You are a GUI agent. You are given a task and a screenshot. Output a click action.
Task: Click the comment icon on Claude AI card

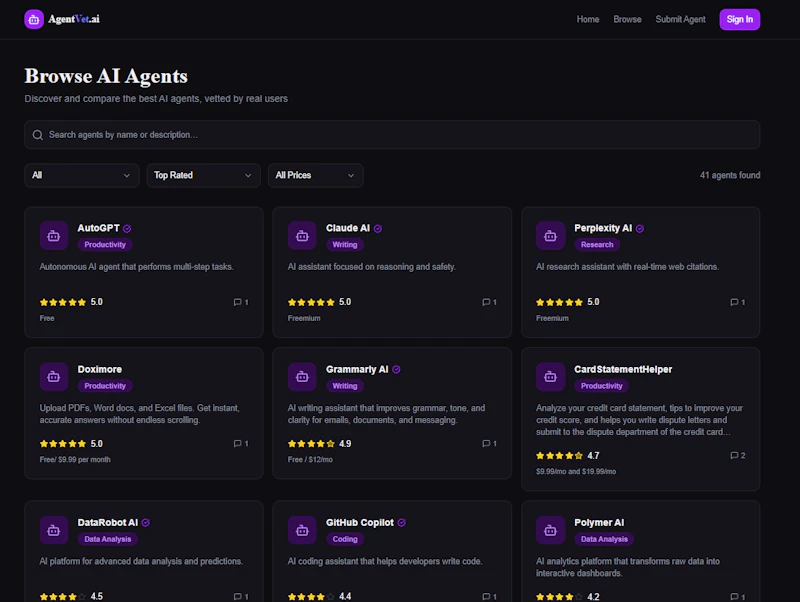(x=486, y=302)
